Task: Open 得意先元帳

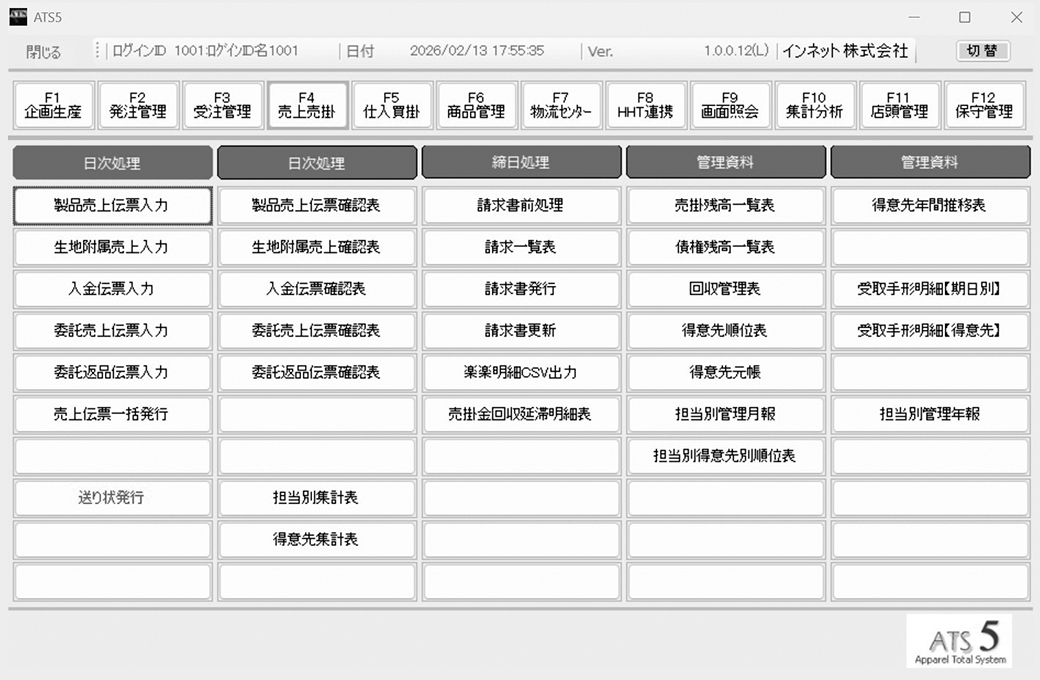Action: [x=725, y=372]
